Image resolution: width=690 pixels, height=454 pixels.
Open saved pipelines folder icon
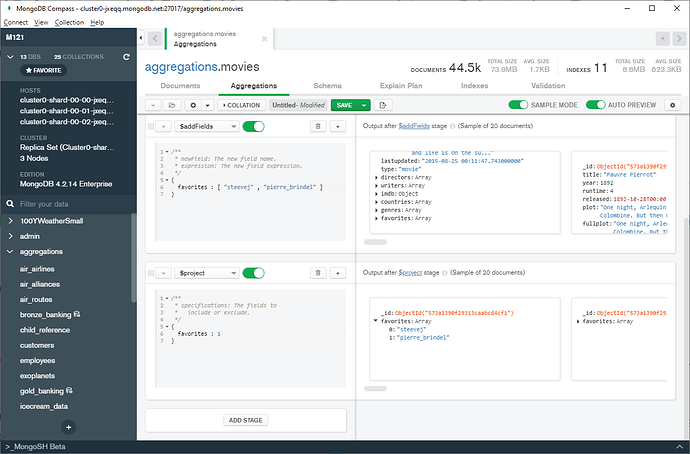coord(171,105)
